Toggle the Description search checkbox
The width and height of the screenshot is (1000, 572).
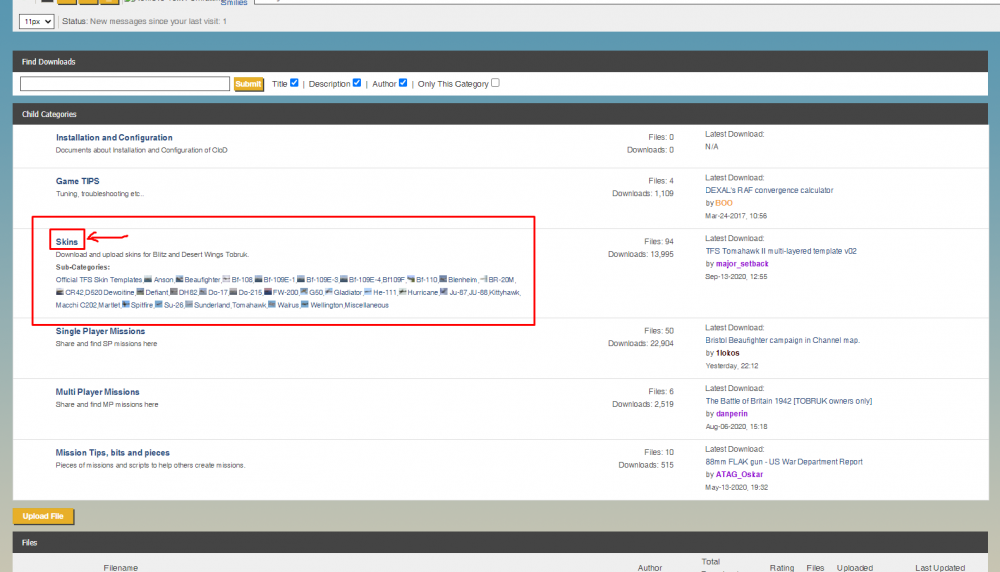click(357, 83)
